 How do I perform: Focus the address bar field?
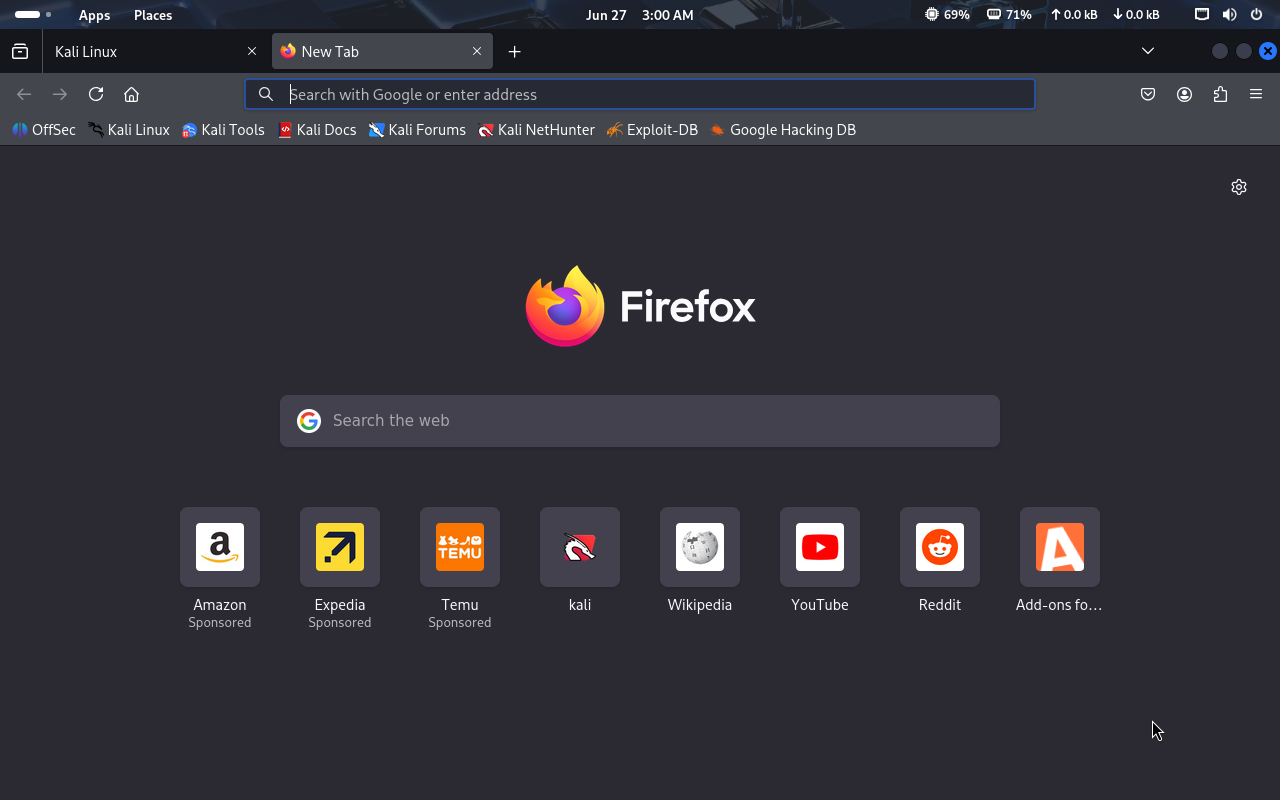click(640, 94)
